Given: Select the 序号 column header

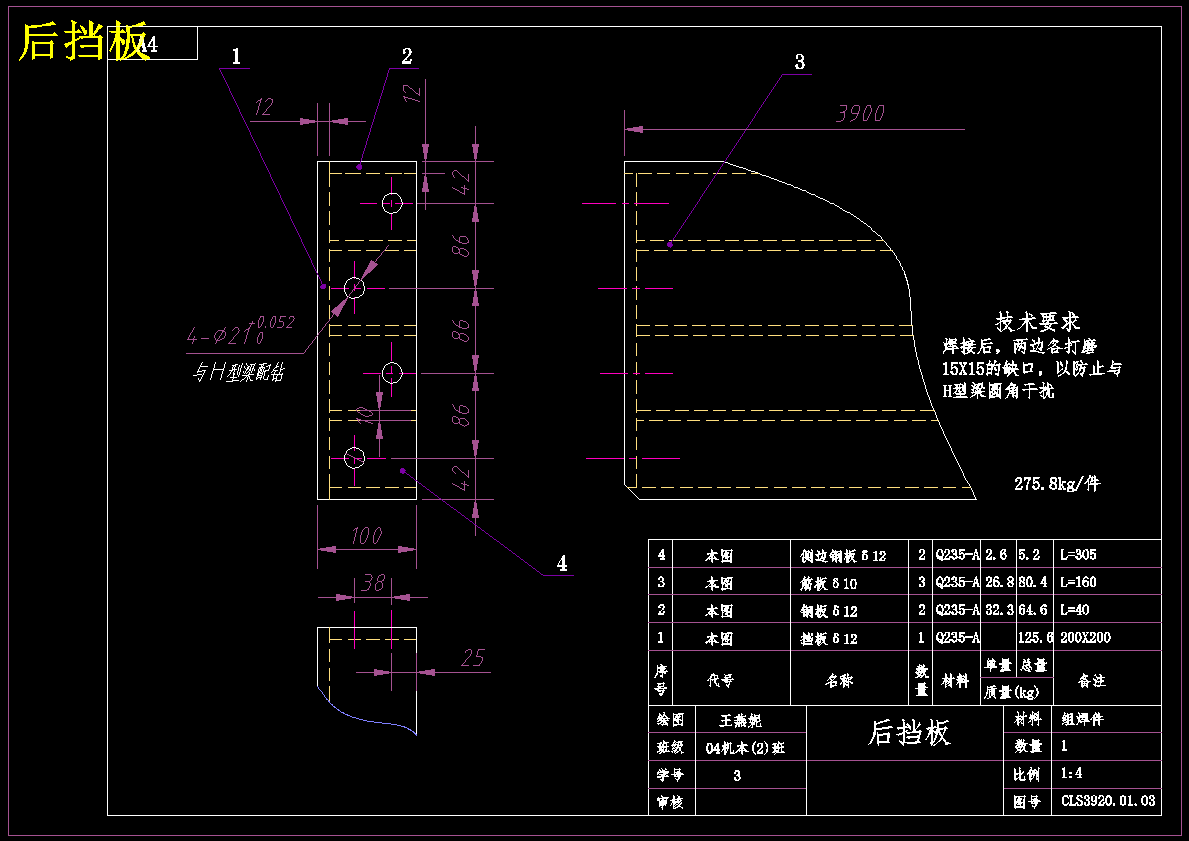Looking at the screenshot, I should click(x=661, y=680).
